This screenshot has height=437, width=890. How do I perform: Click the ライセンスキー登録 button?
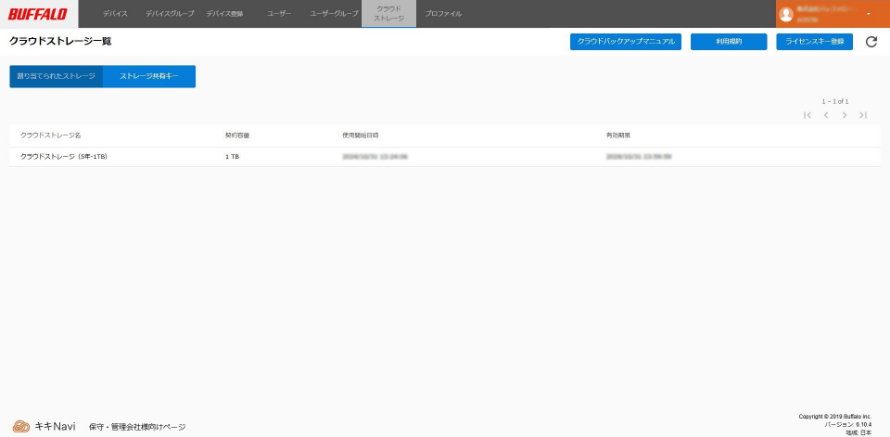click(x=814, y=42)
